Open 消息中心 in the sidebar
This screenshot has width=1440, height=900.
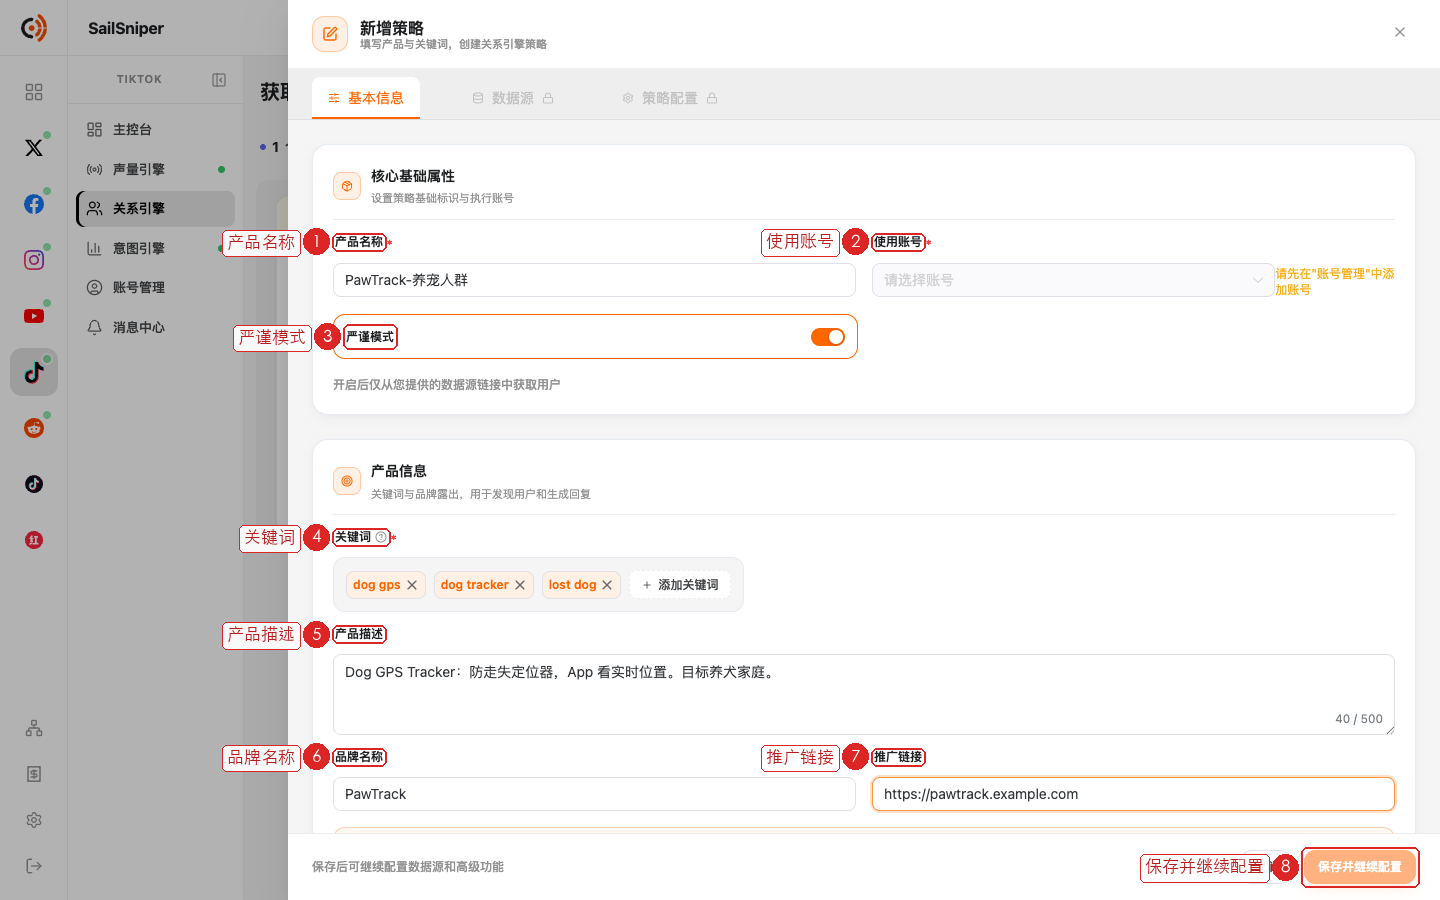(156, 327)
